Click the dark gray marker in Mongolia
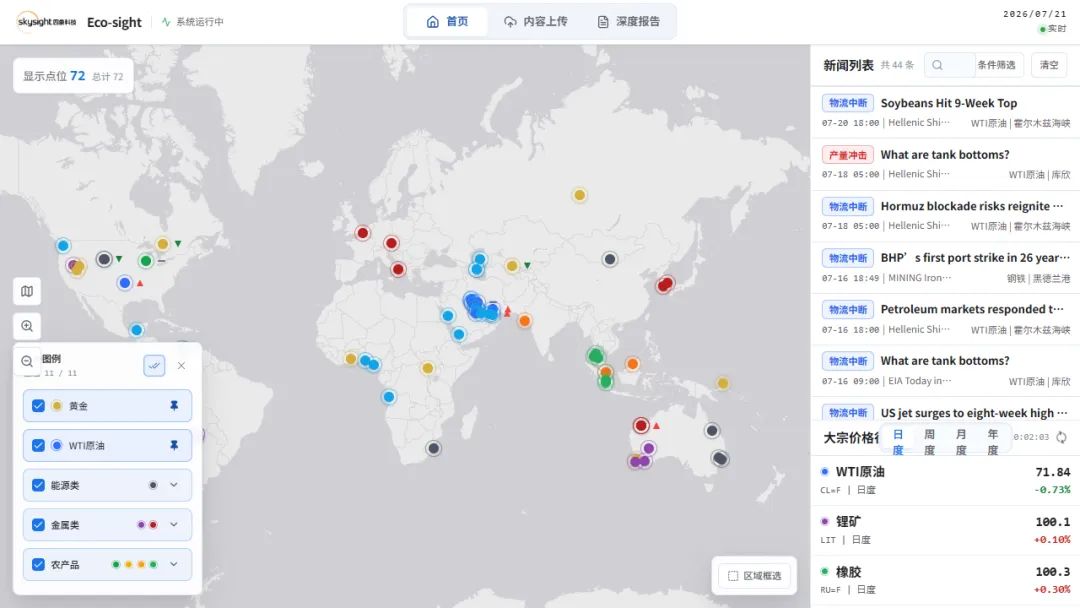Viewport: 1080px width, 608px height. tap(610, 259)
